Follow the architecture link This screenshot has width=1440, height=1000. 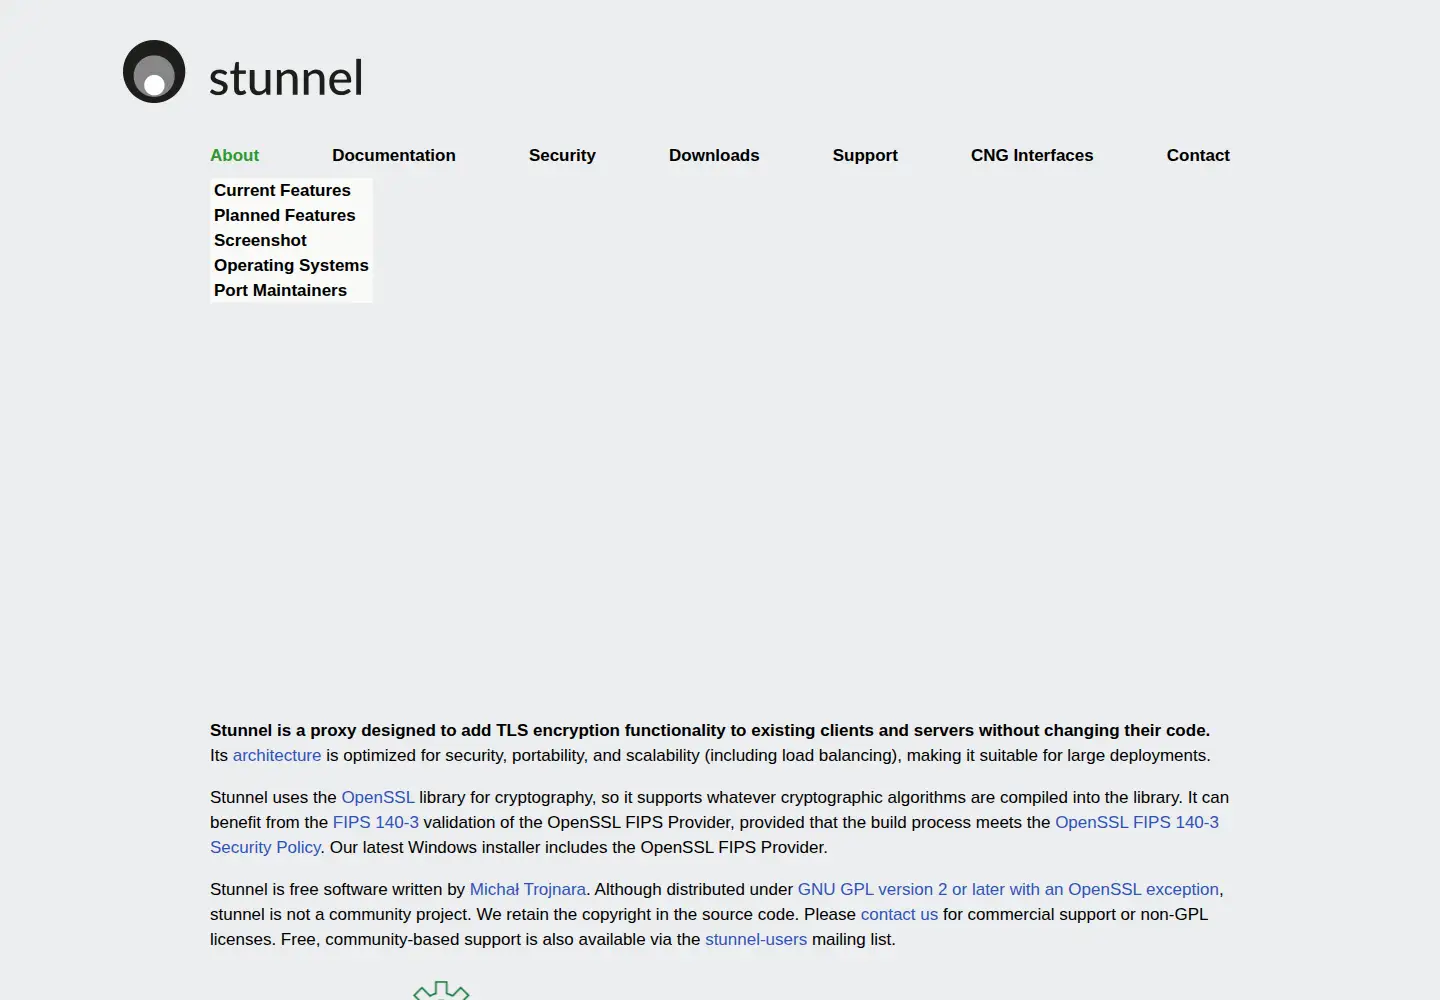(277, 755)
